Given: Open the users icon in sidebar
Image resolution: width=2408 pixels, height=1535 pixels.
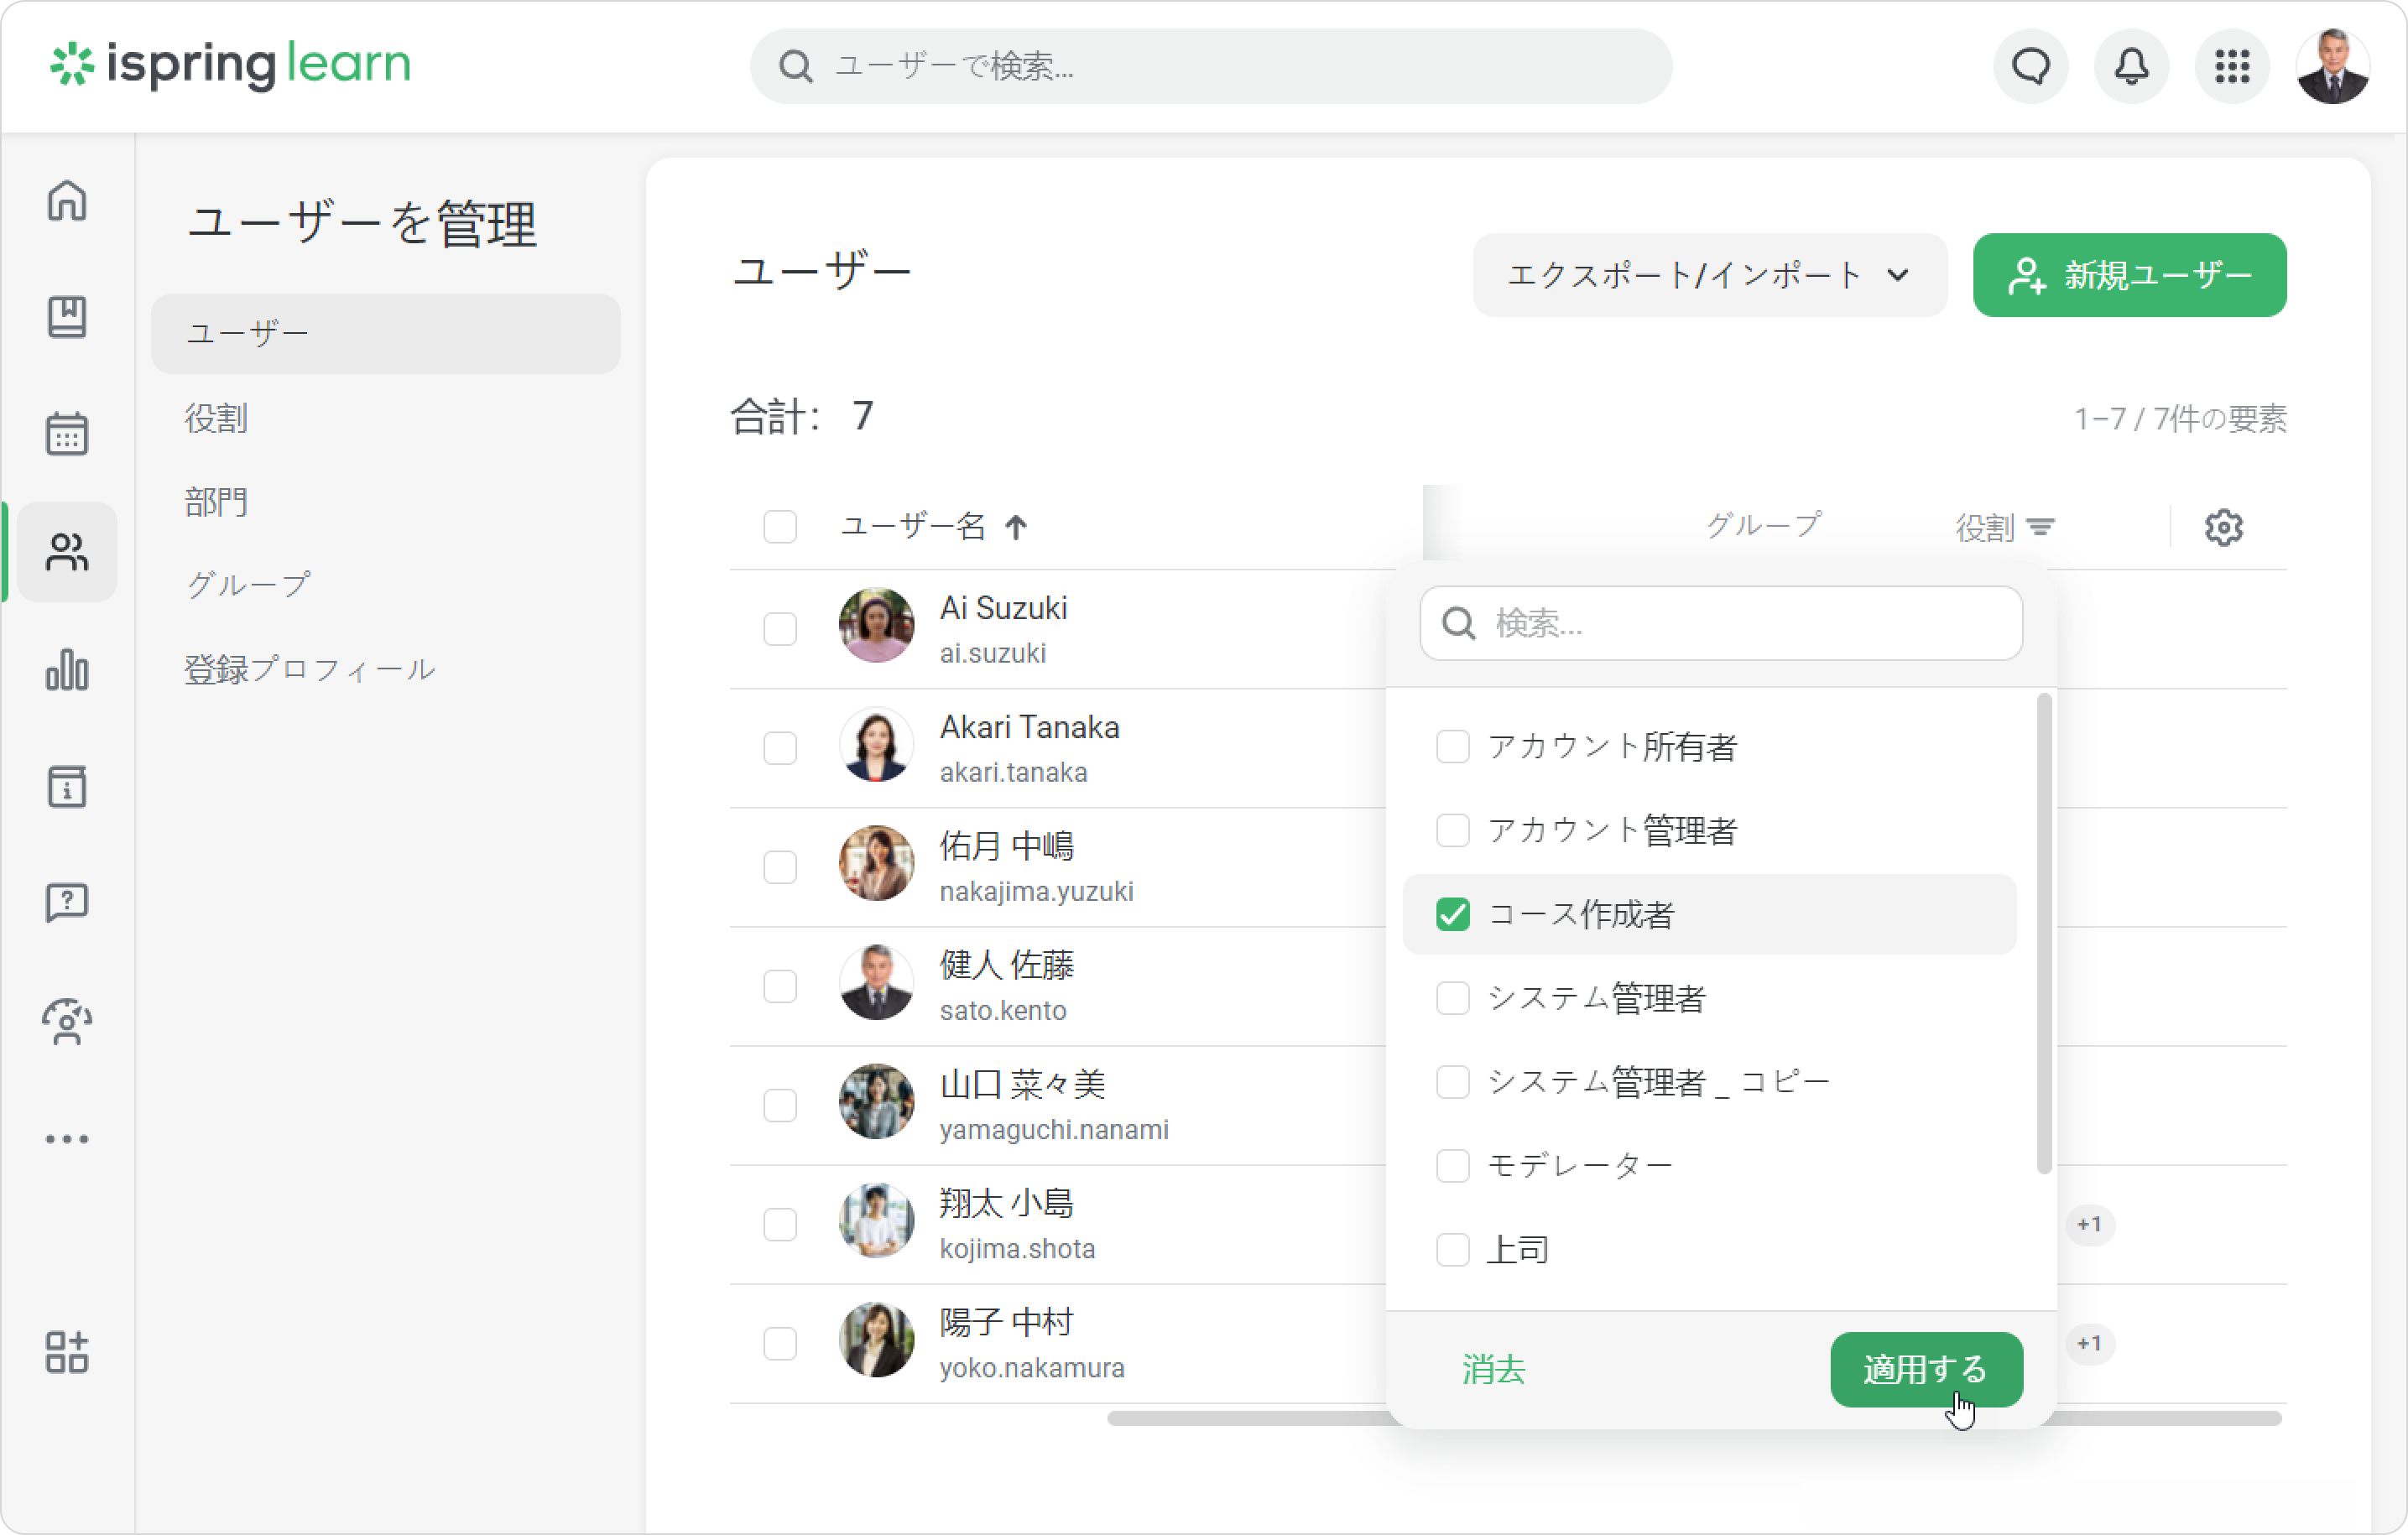Looking at the screenshot, I should coord(67,552).
